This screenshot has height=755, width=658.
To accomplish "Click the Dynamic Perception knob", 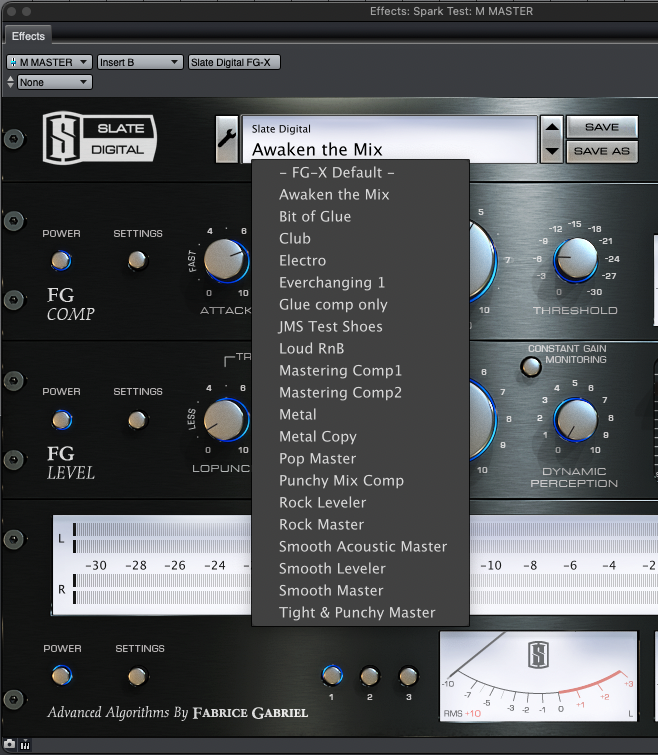I will click(575, 420).
